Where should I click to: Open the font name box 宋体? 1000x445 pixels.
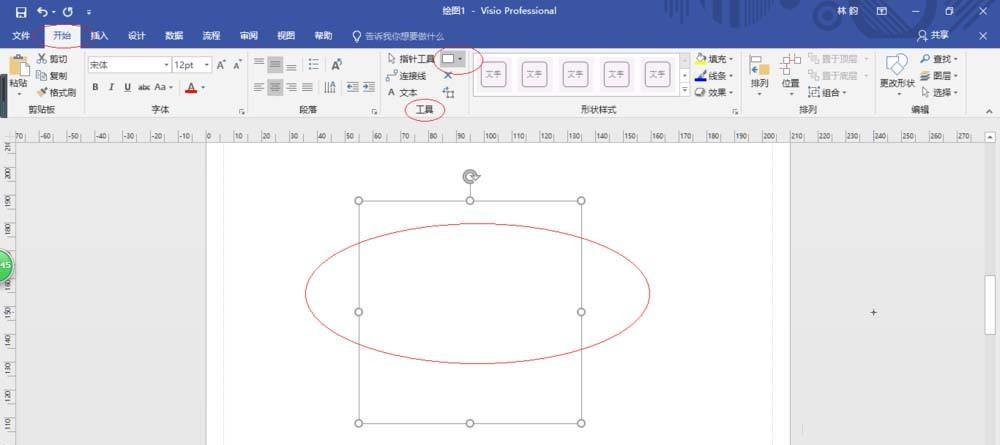[129, 65]
